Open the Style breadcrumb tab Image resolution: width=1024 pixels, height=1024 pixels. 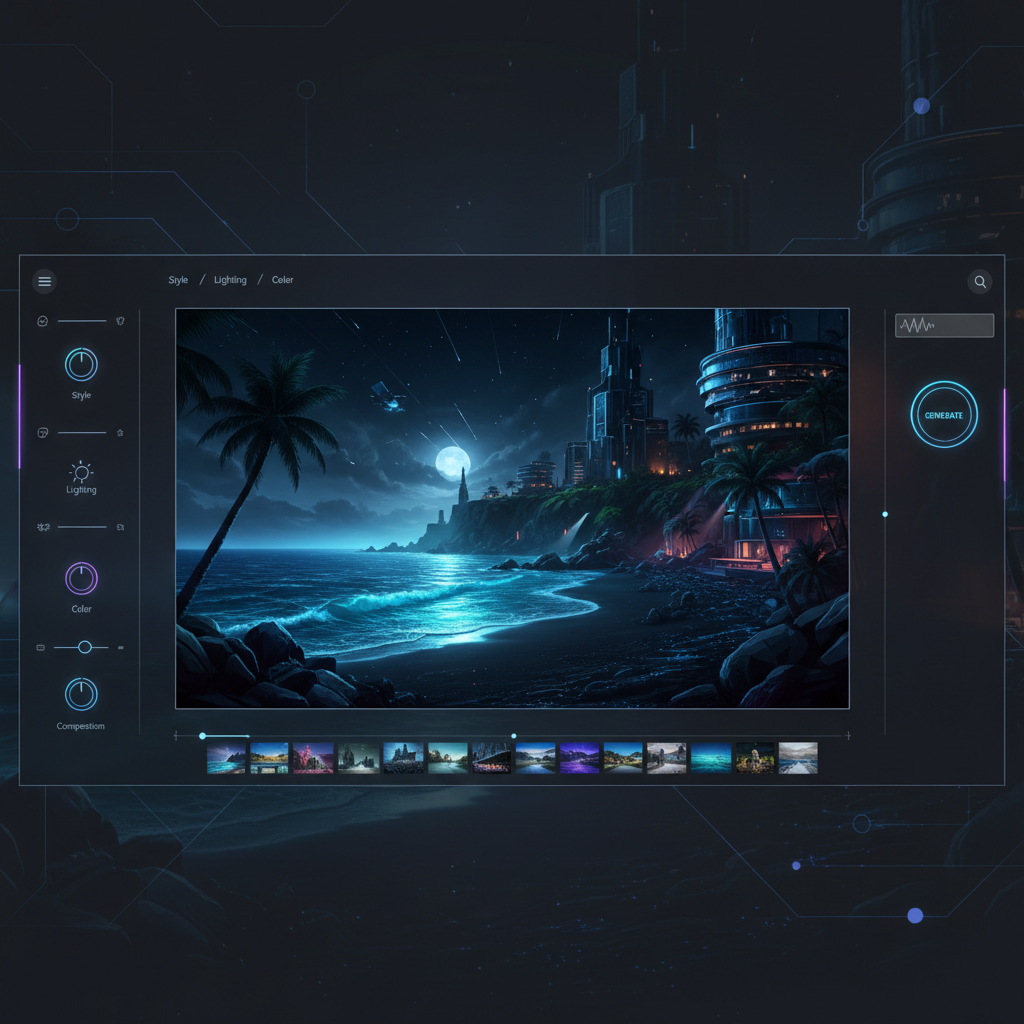[178, 280]
